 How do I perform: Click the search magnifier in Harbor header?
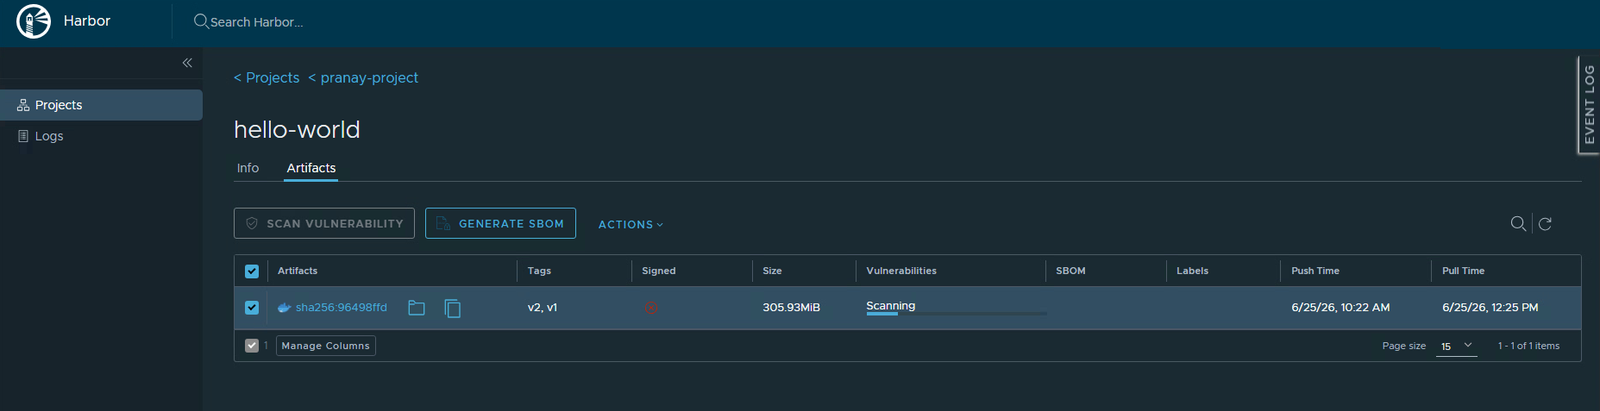coord(201,21)
